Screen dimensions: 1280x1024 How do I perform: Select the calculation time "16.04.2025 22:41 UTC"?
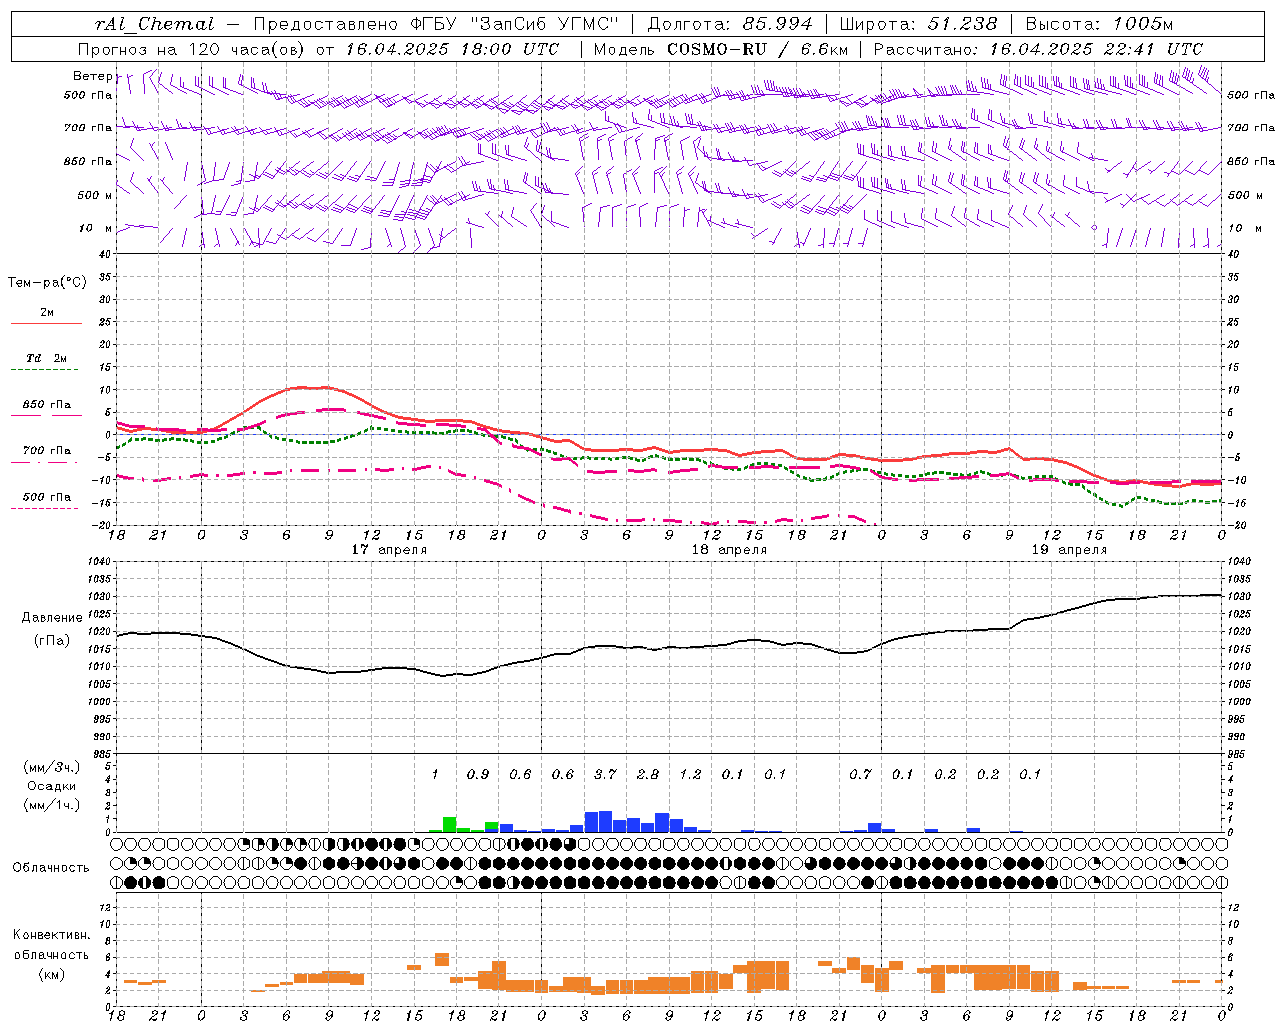coord(1096,49)
